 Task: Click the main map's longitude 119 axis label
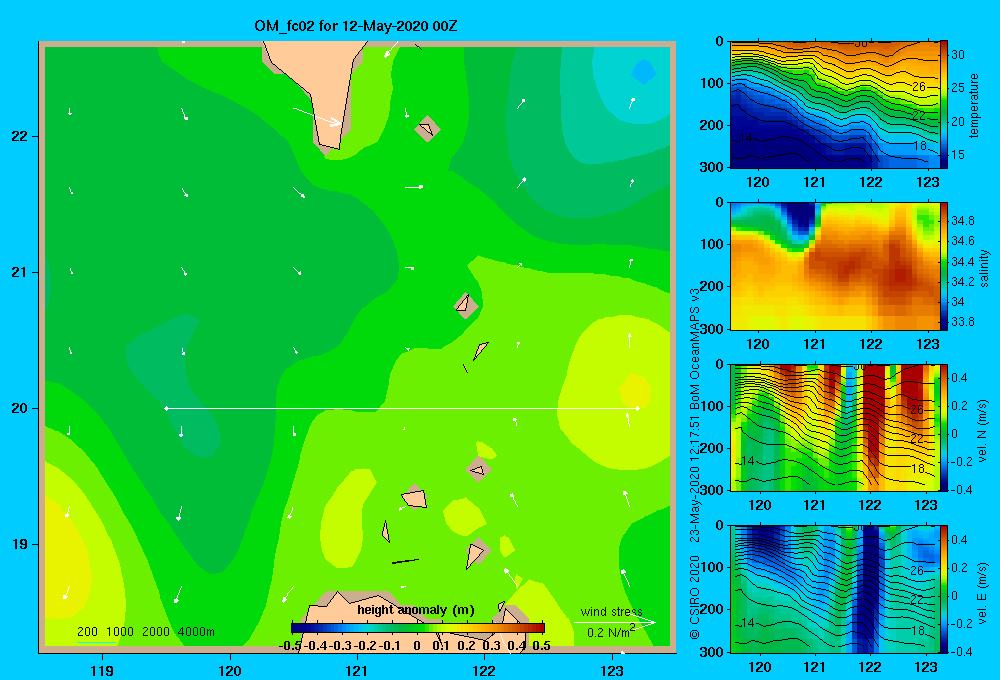click(x=102, y=670)
